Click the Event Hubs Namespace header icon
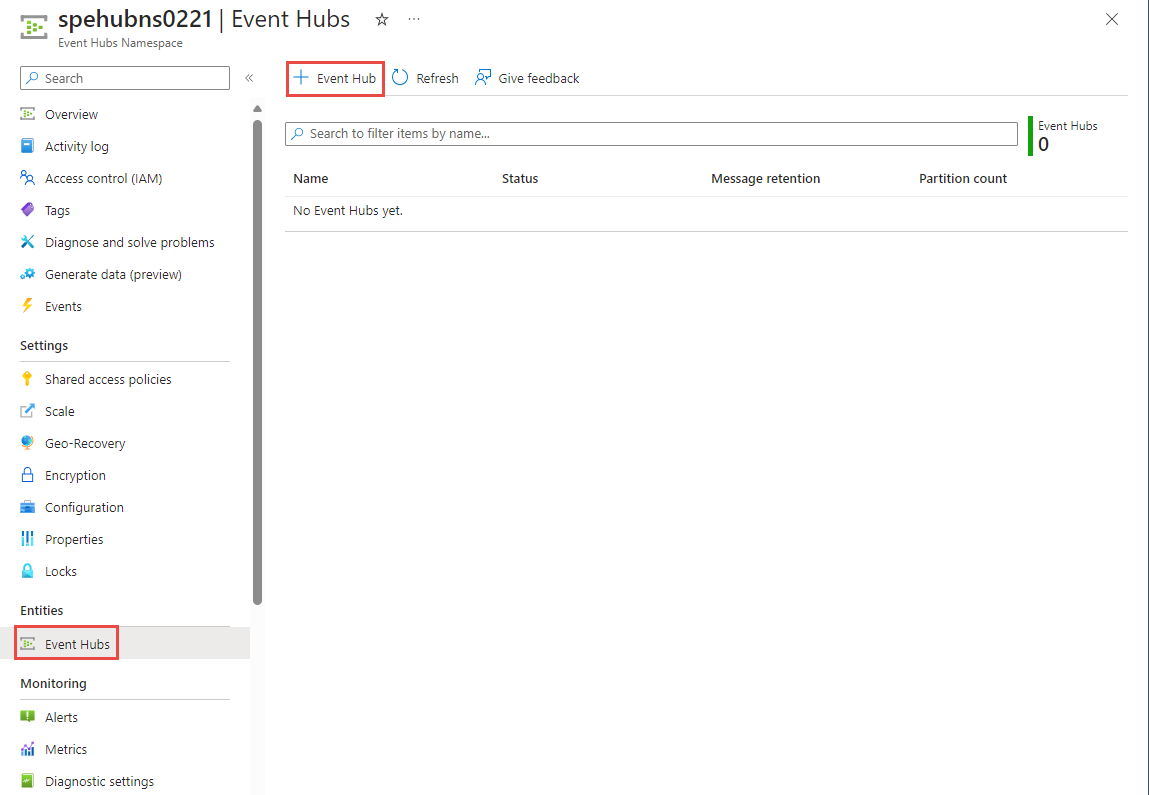 pos(34,28)
